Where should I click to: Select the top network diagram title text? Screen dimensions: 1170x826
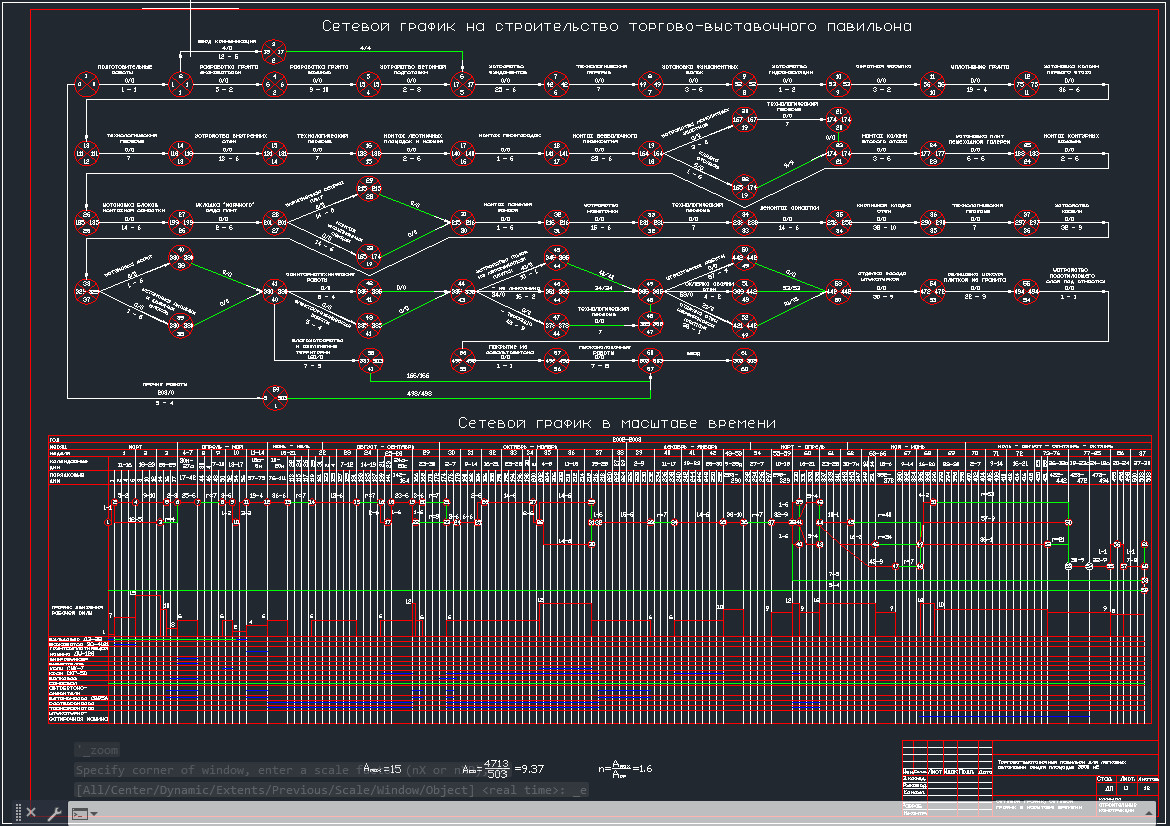(616, 26)
